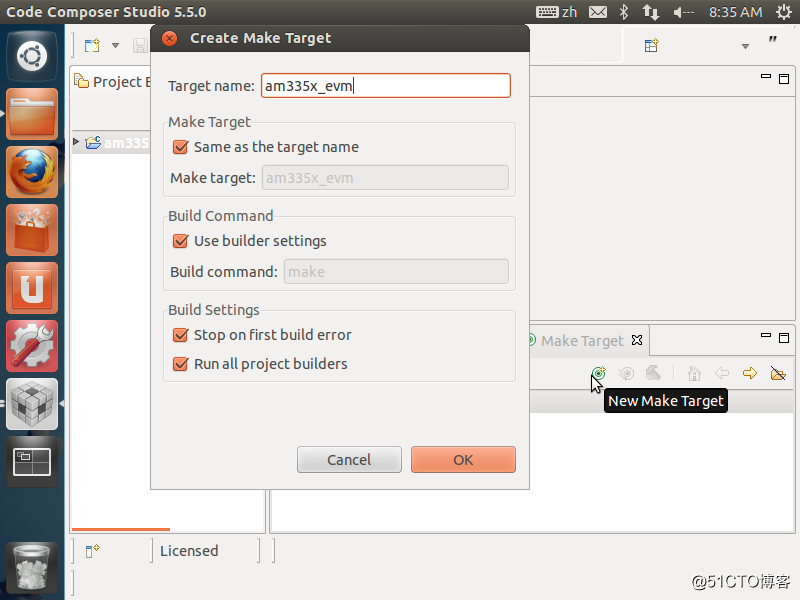Expand the am335 project tree node
This screenshot has height=600, width=800.
point(76,141)
